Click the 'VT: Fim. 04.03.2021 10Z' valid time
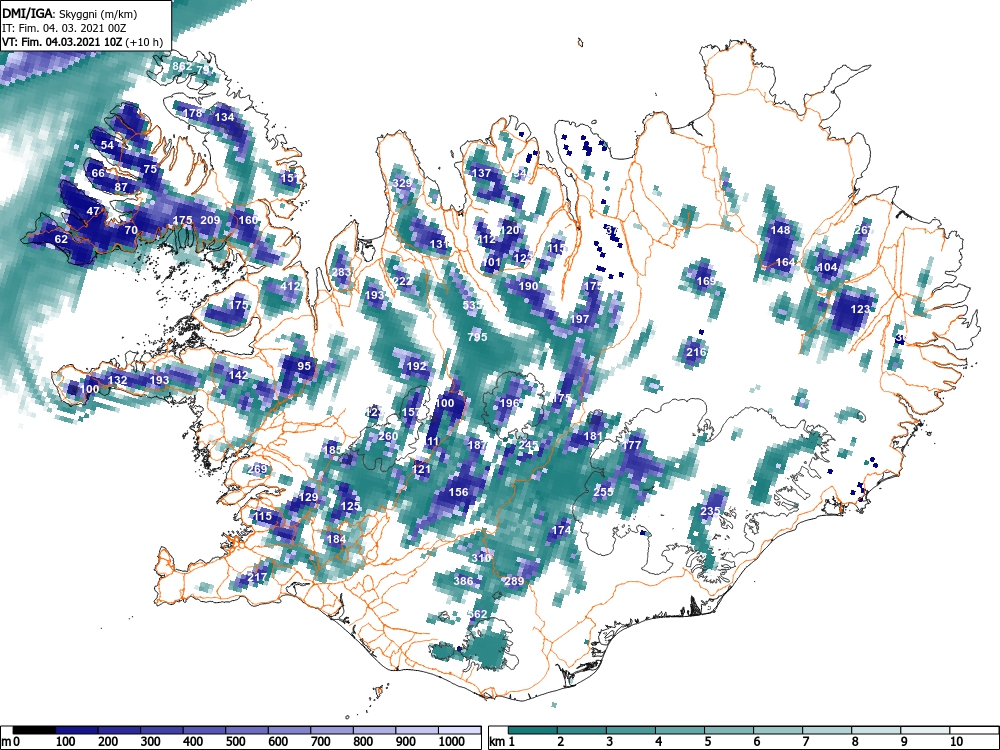Image resolution: width=1000 pixels, height=750 pixels. (62, 43)
